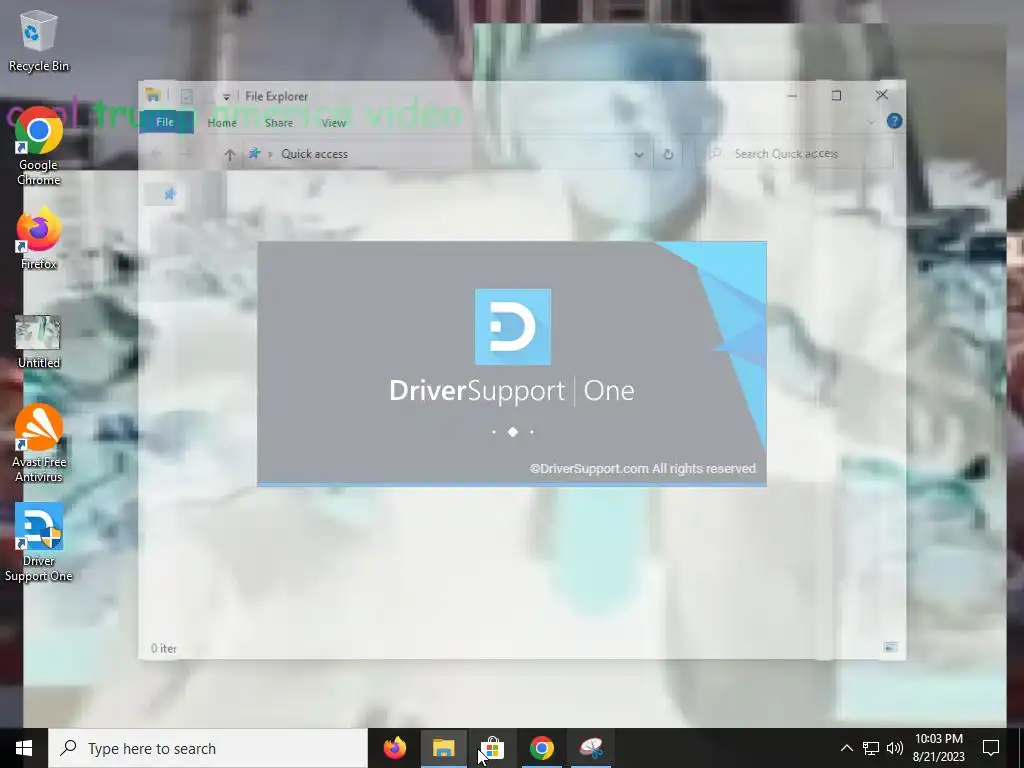This screenshot has height=768, width=1024.
Task: Click the Type here to search box
Action: [x=208, y=748]
